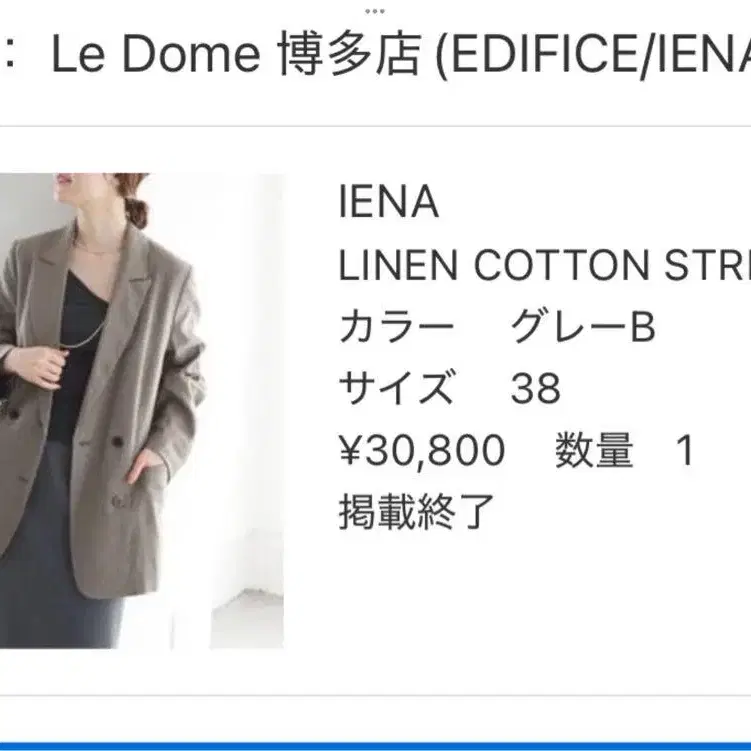Click the 掲載終了 status text
Viewport: 751px width, 751px height.
point(417,512)
